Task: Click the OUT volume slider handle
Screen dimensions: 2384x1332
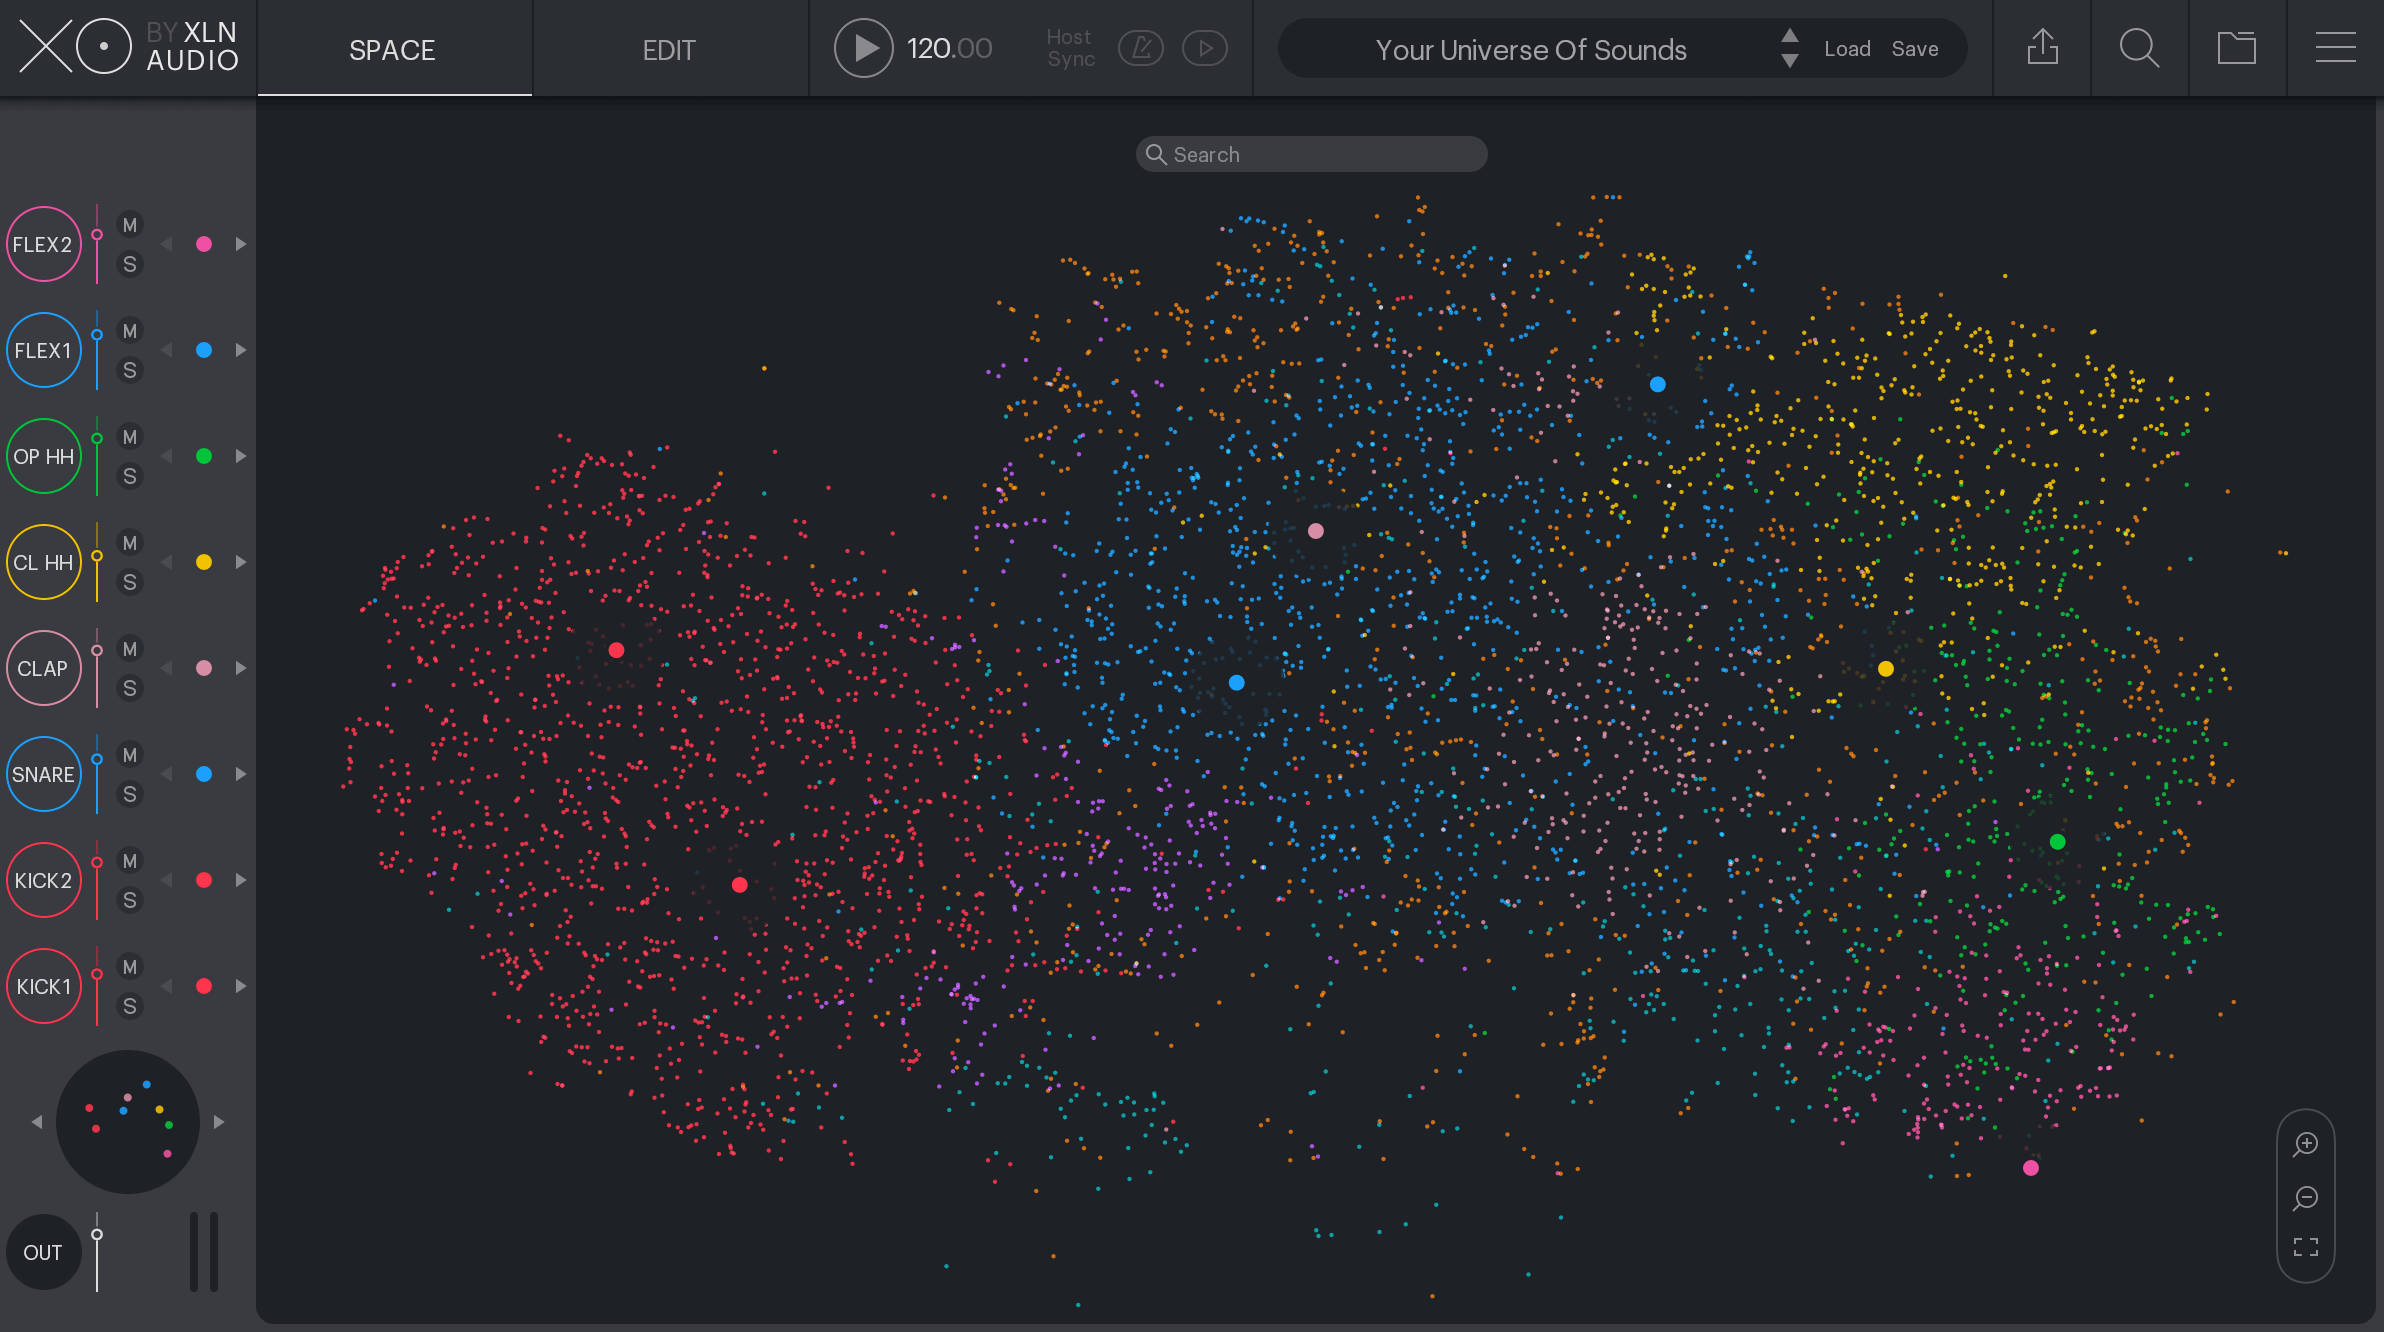Action: [97, 1235]
